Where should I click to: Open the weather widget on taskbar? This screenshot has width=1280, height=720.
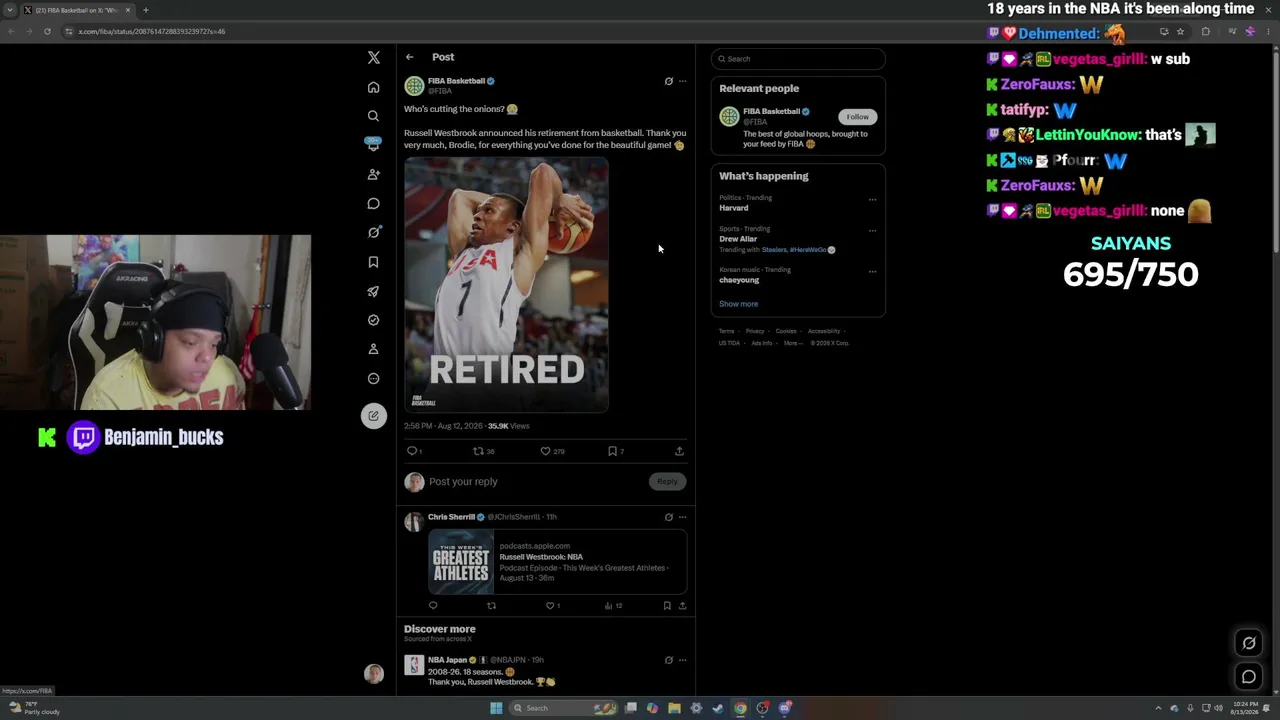pyautogui.click(x=36, y=708)
